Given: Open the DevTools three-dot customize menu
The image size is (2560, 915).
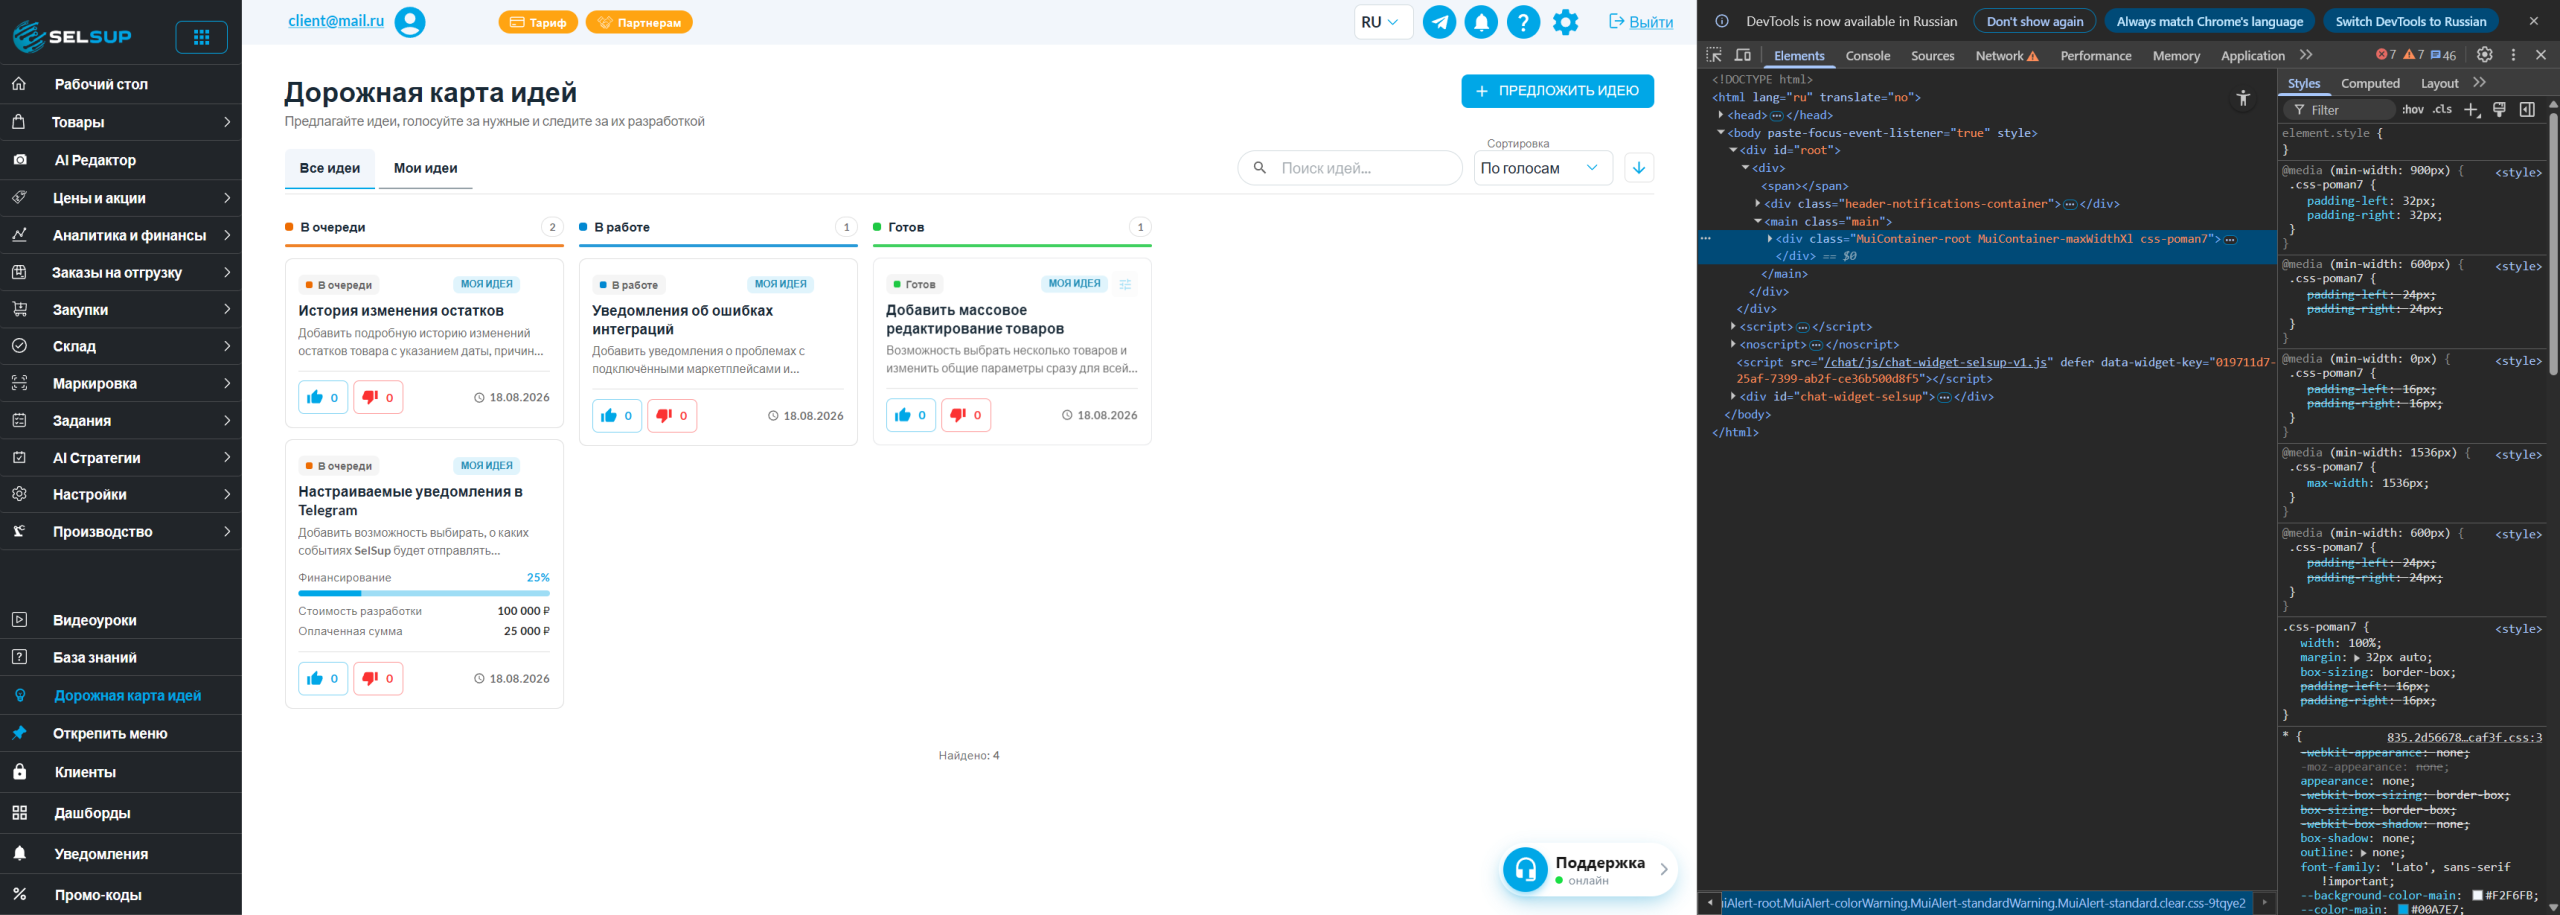Looking at the screenshot, I should (x=2513, y=55).
